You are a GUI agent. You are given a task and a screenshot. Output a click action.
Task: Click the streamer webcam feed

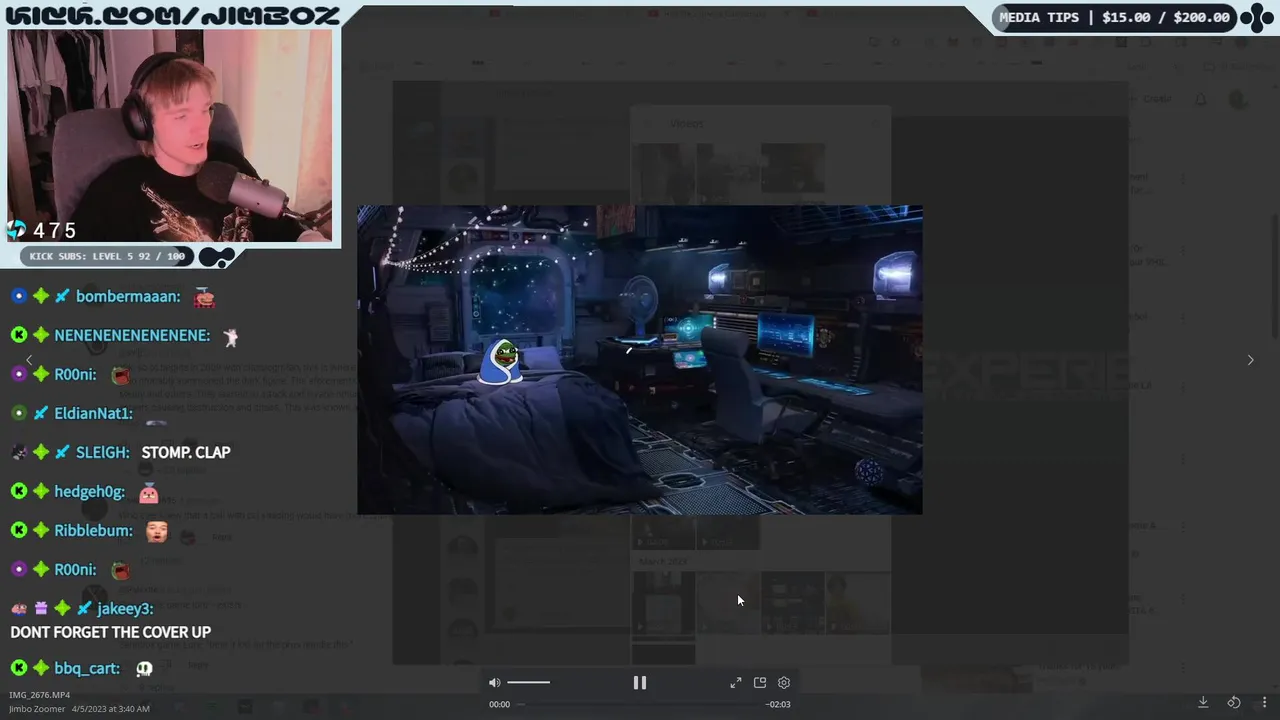pos(170,135)
